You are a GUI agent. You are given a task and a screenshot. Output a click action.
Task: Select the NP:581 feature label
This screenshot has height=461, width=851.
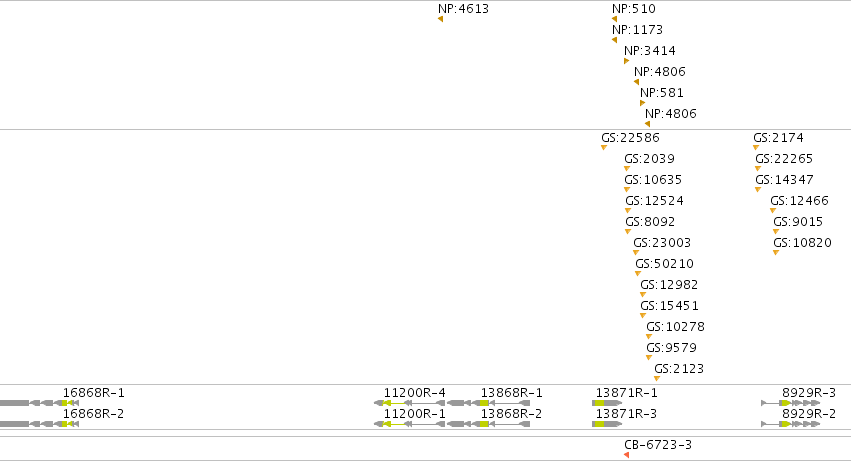(x=662, y=92)
